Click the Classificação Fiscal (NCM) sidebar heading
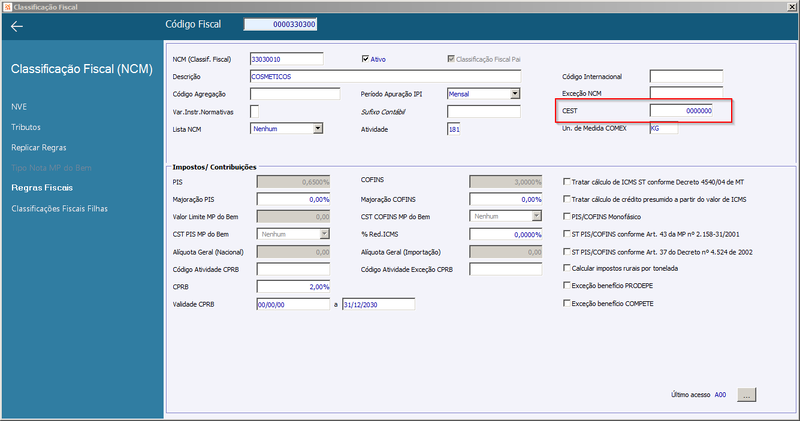 [82, 69]
